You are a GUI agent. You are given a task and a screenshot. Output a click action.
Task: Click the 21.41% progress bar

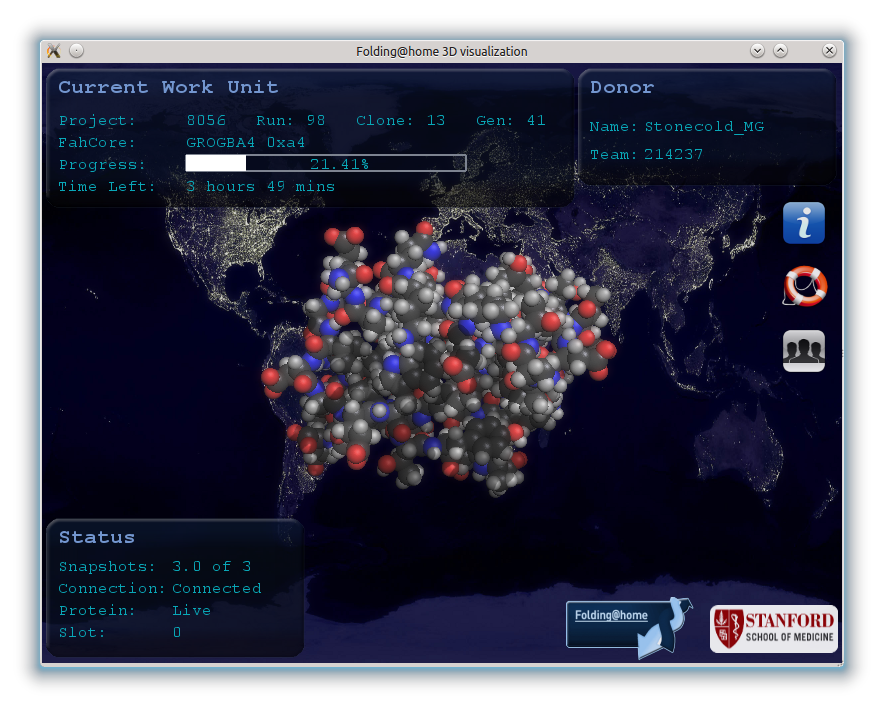[326, 164]
